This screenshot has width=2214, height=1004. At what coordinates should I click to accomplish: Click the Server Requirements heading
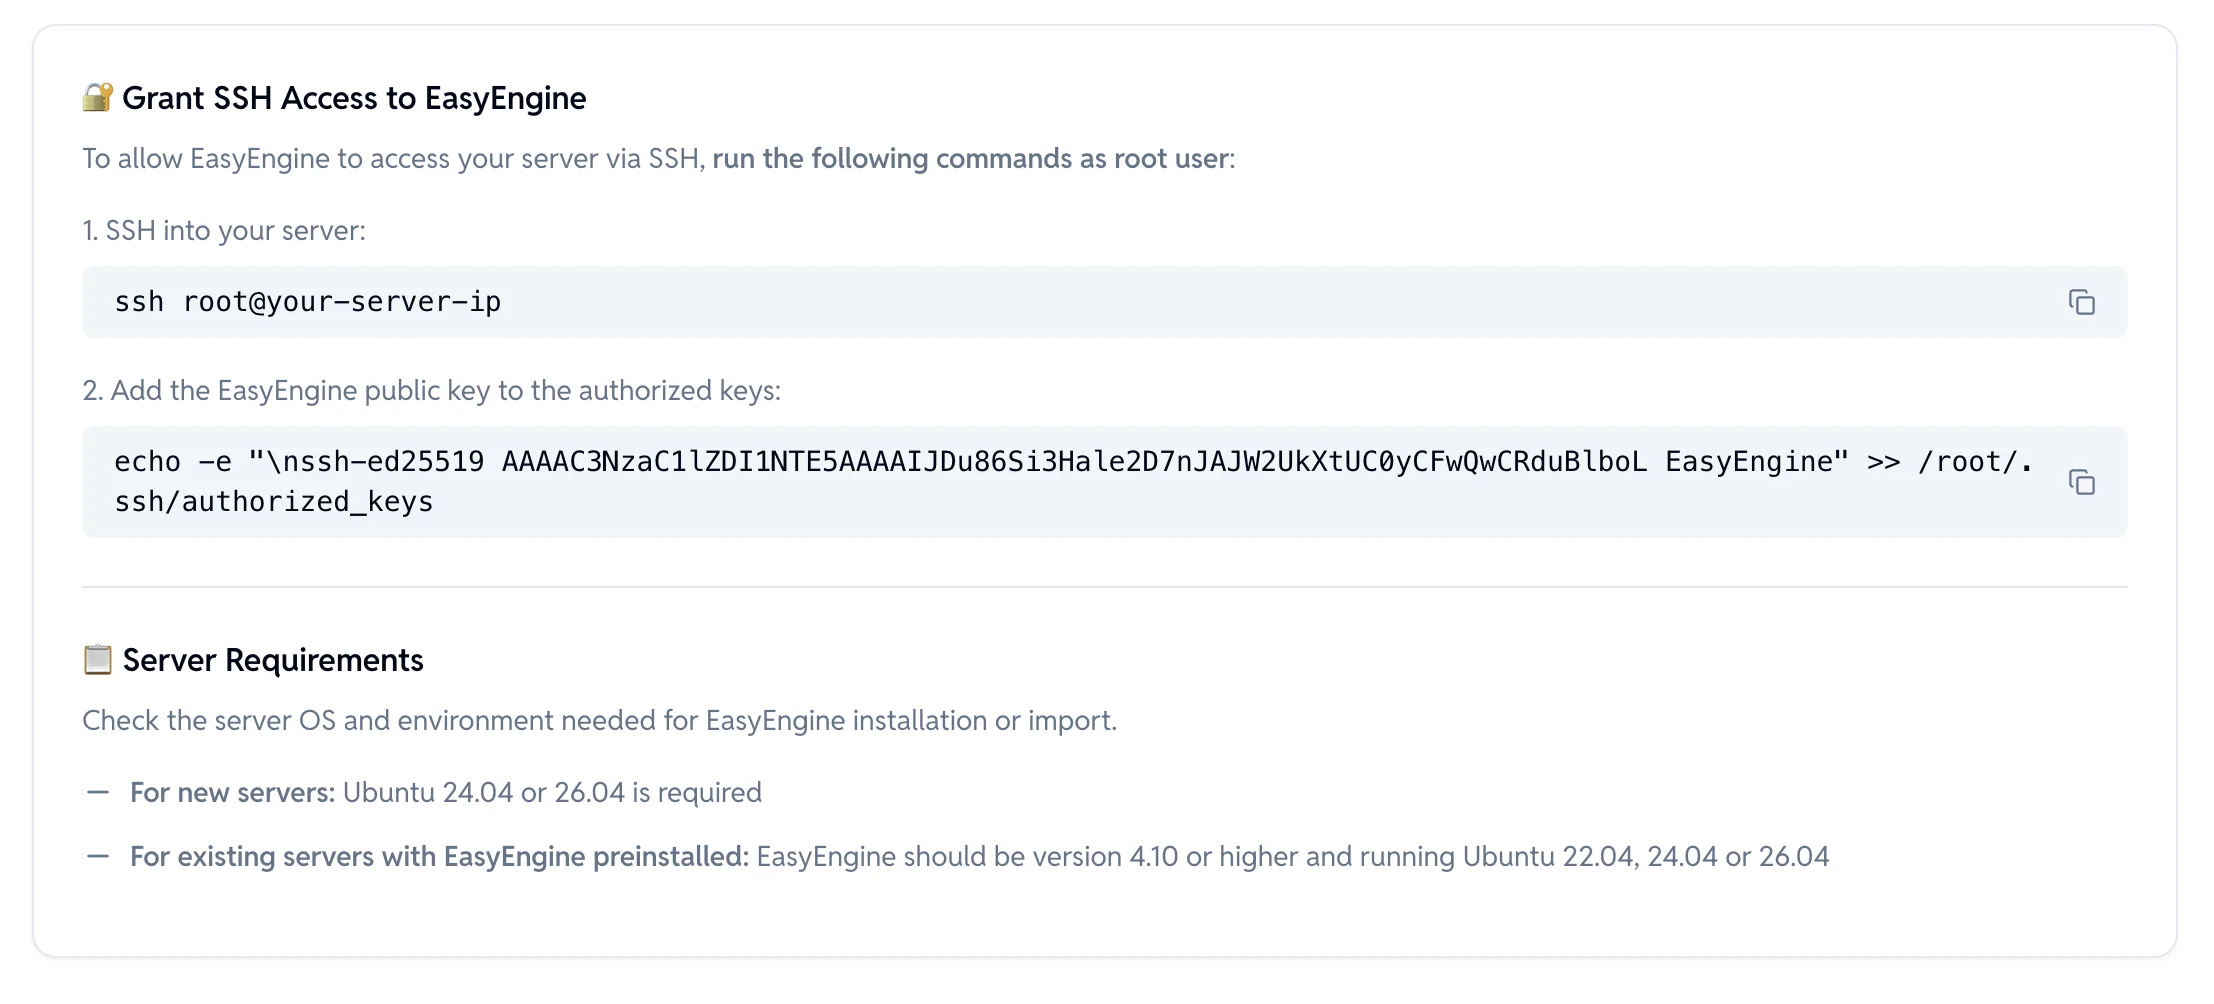point(273,660)
